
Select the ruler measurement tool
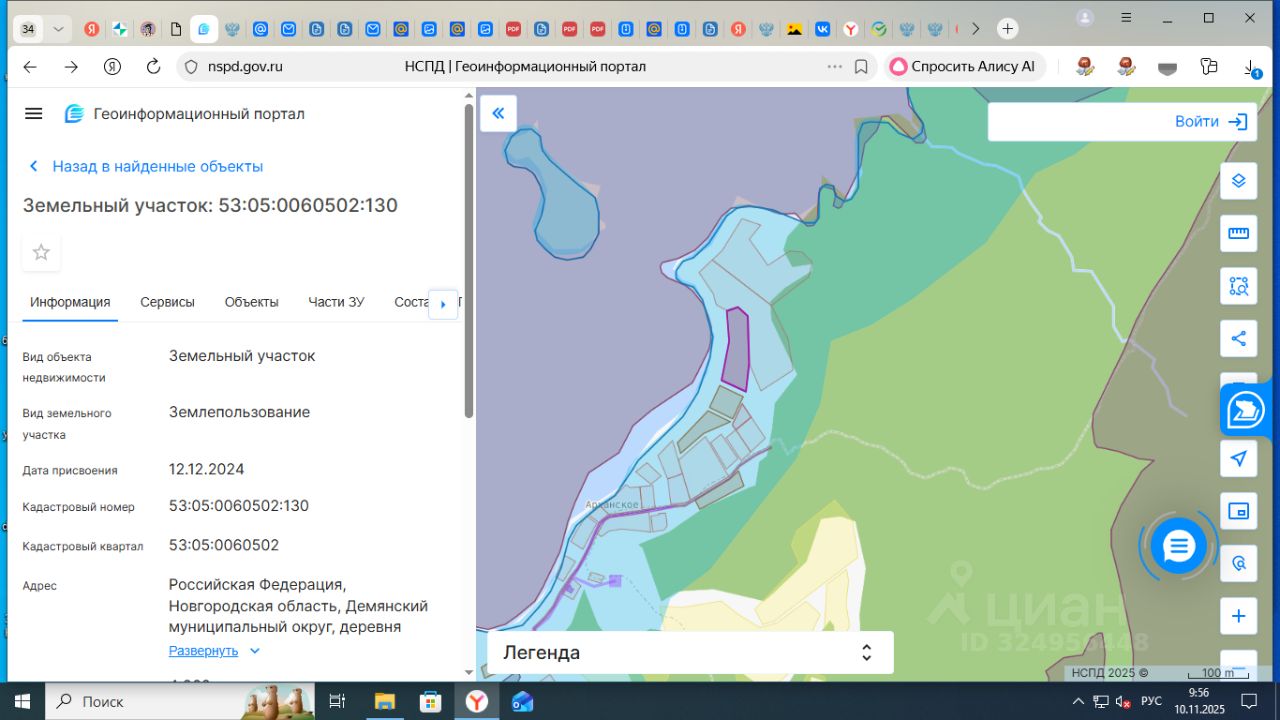point(1238,234)
